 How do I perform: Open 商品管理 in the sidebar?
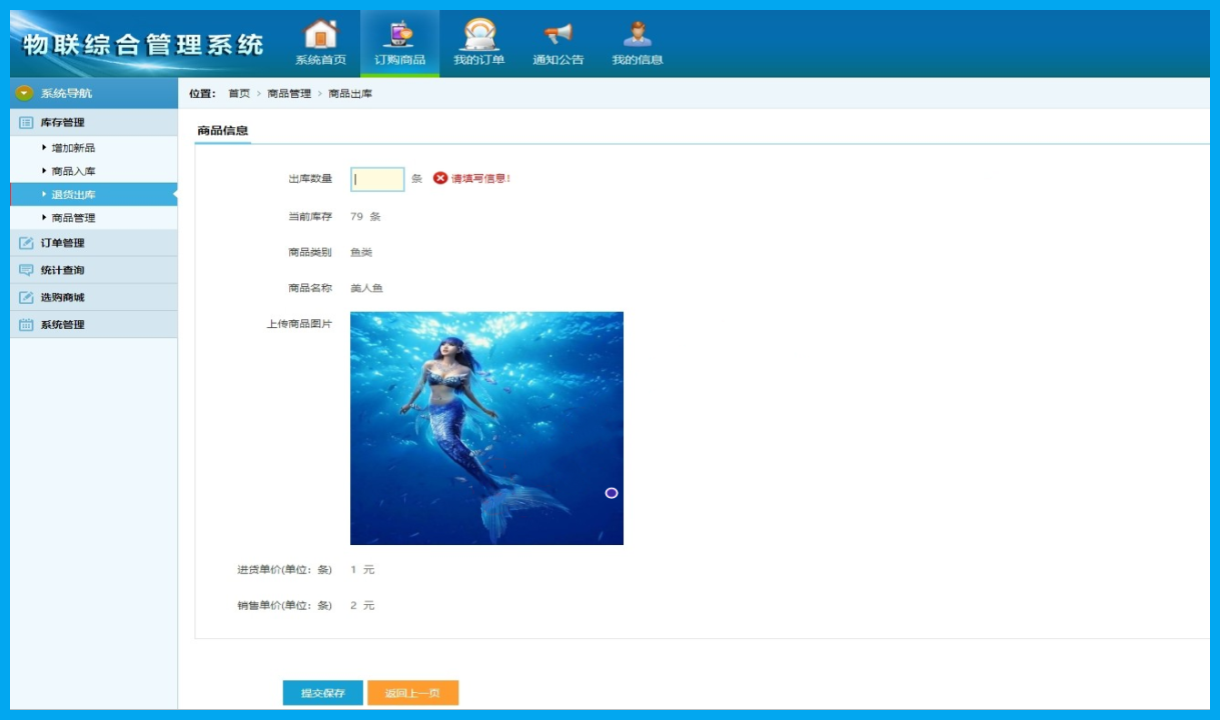pyautogui.click(x=73, y=217)
